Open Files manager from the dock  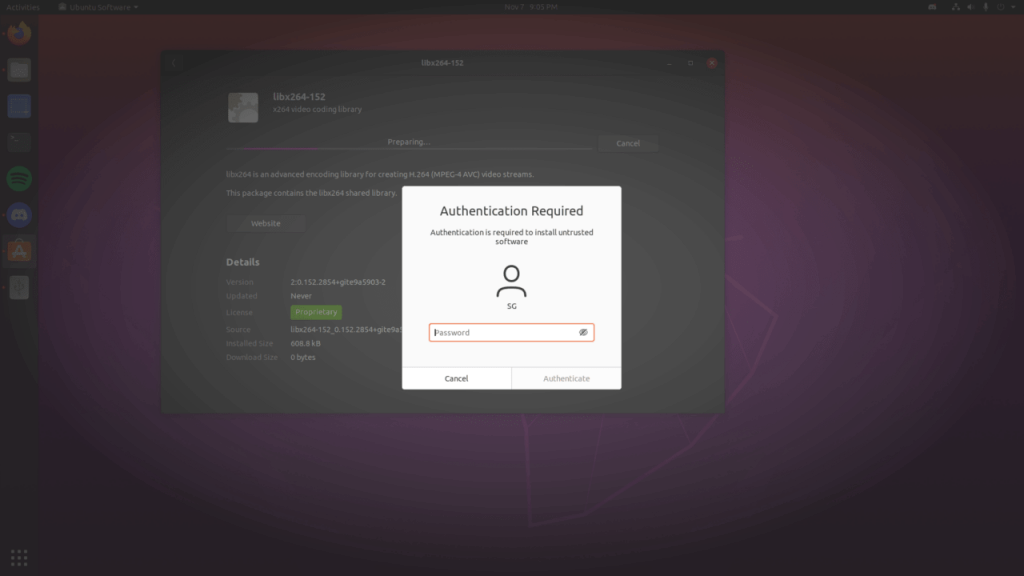(x=19, y=70)
